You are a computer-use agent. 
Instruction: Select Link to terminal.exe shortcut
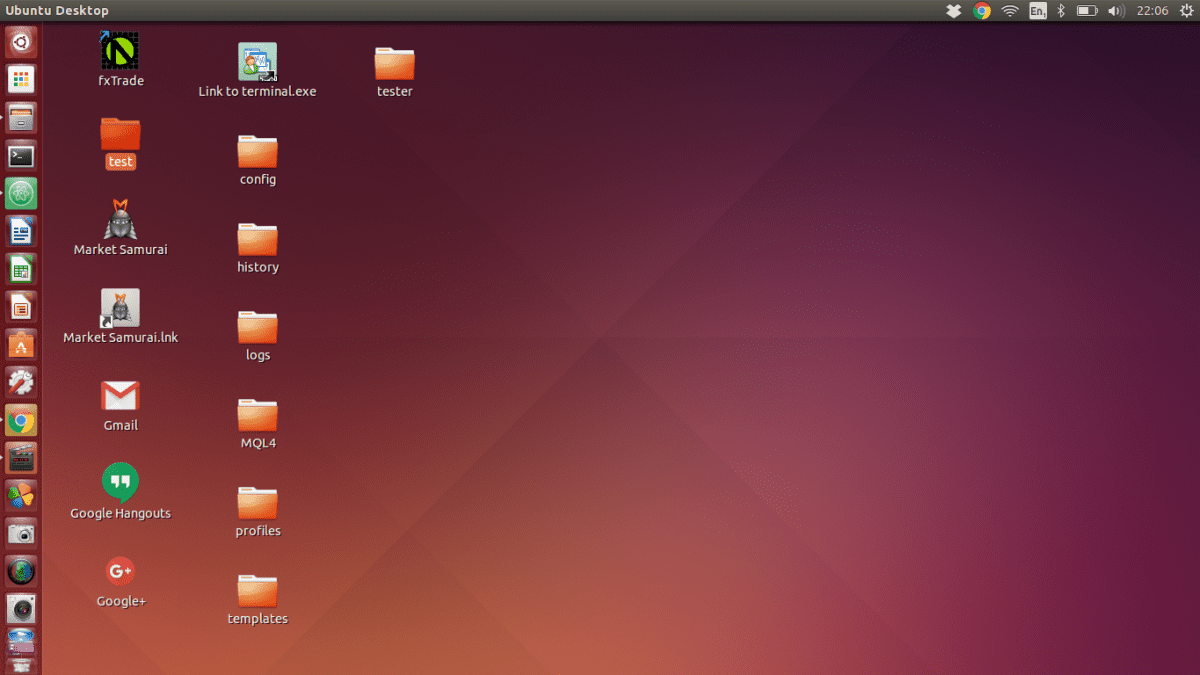click(x=257, y=62)
